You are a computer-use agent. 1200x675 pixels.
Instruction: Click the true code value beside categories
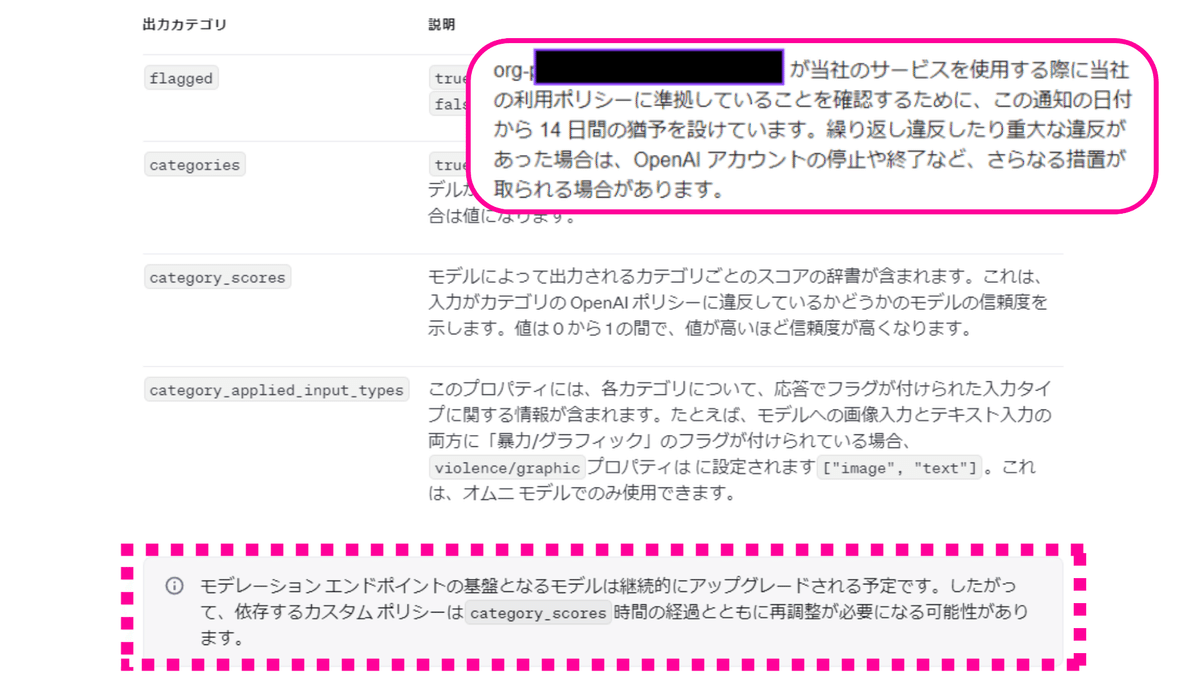[x=449, y=165]
